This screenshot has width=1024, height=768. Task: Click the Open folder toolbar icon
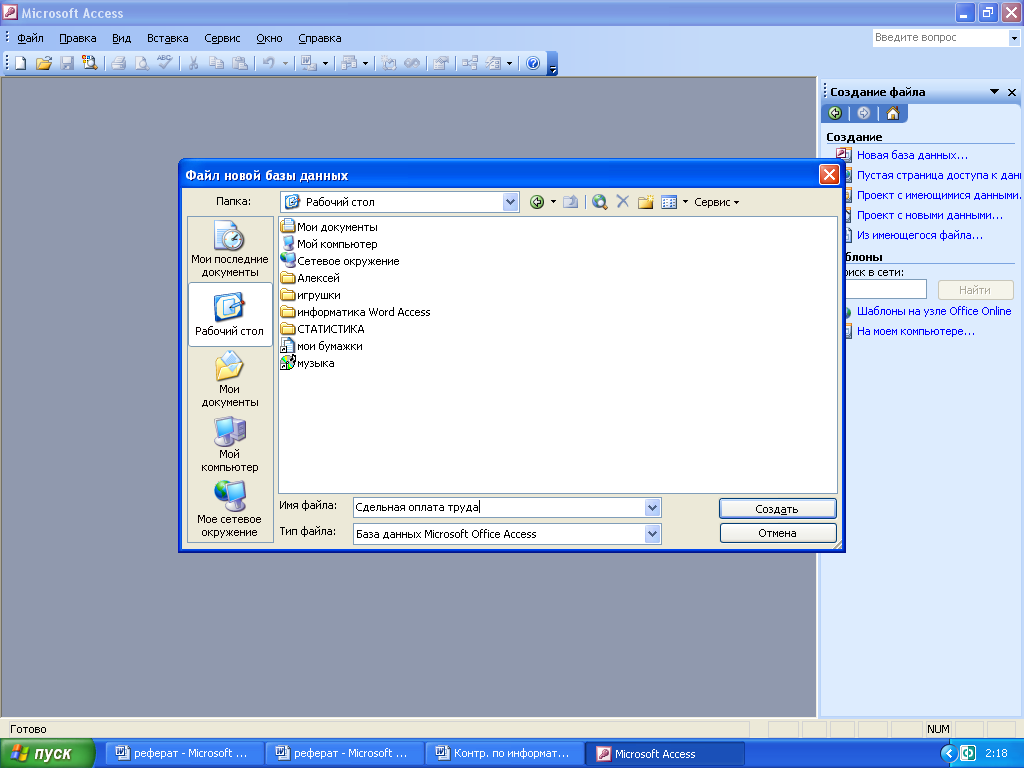pyautogui.click(x=44, y=63)
